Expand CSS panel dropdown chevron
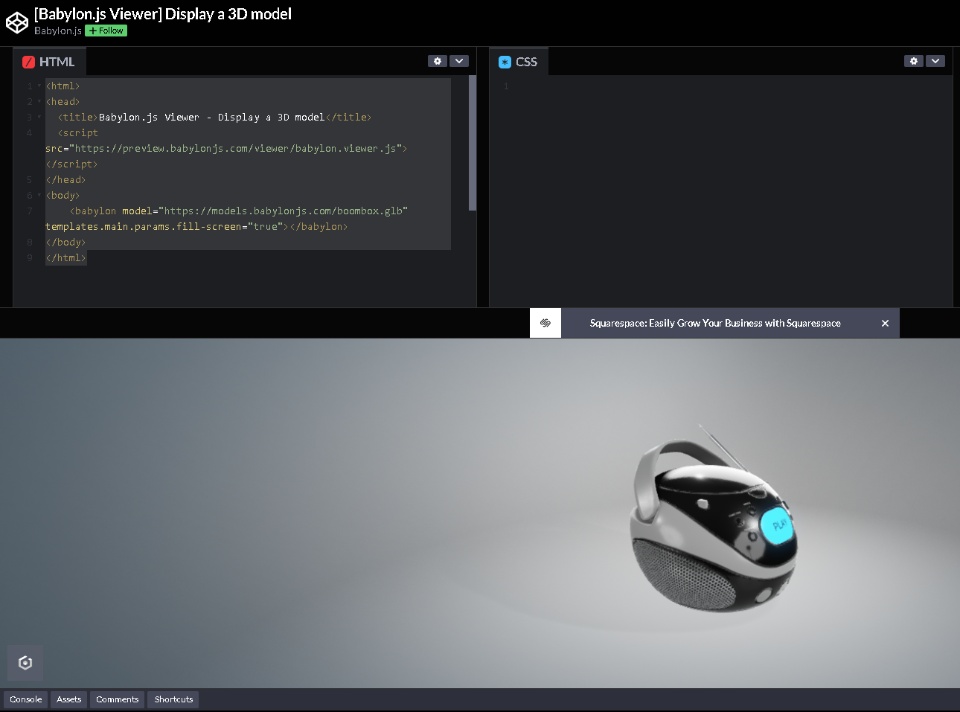 (936, 61)
